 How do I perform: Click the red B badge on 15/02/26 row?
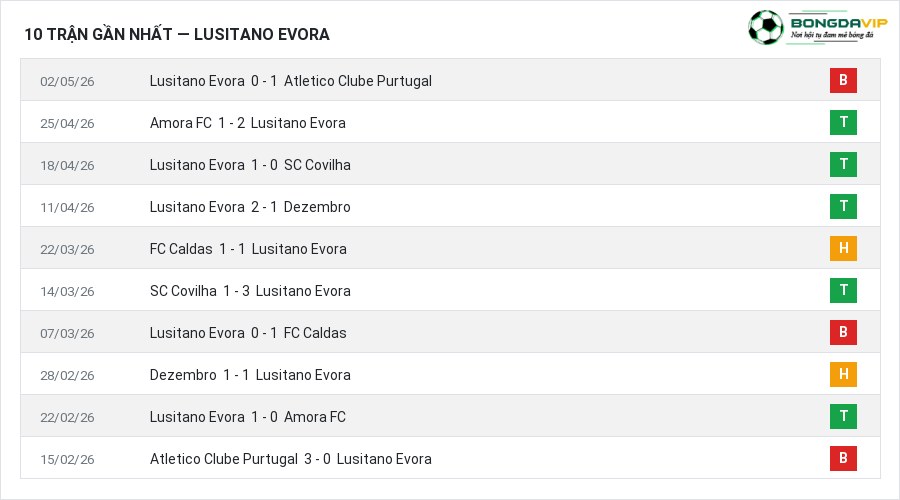(x=843, y=458)
